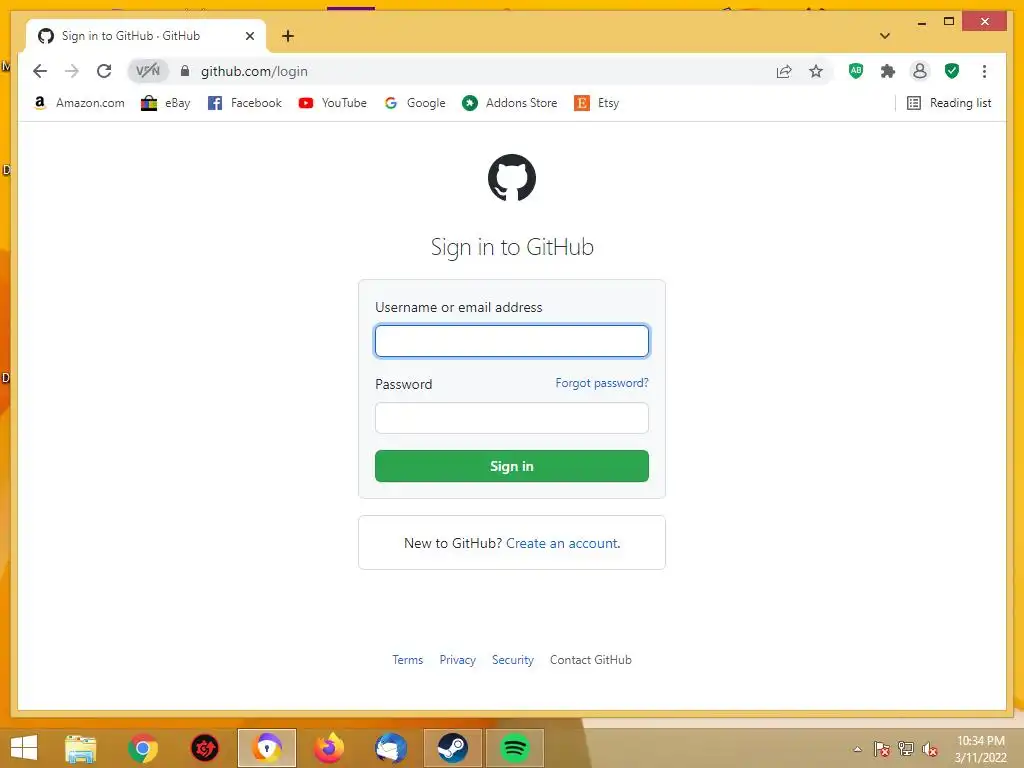The width and height of the screenshot is (1024, 768).
Task: Focus the Username or email address field
Action: [511, 341]
